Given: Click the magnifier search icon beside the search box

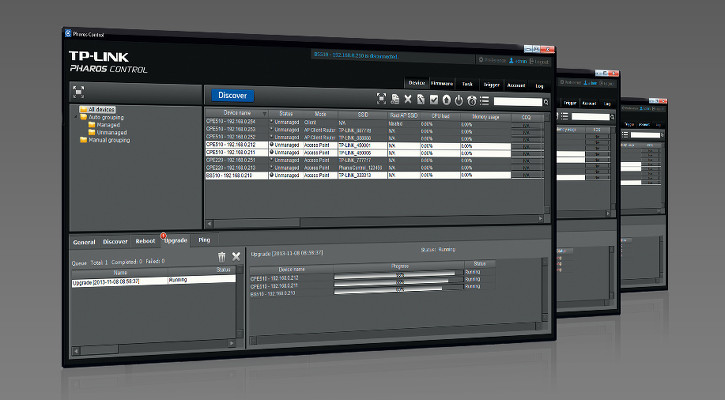Looking at the screenshot, I should coord(546,102).
